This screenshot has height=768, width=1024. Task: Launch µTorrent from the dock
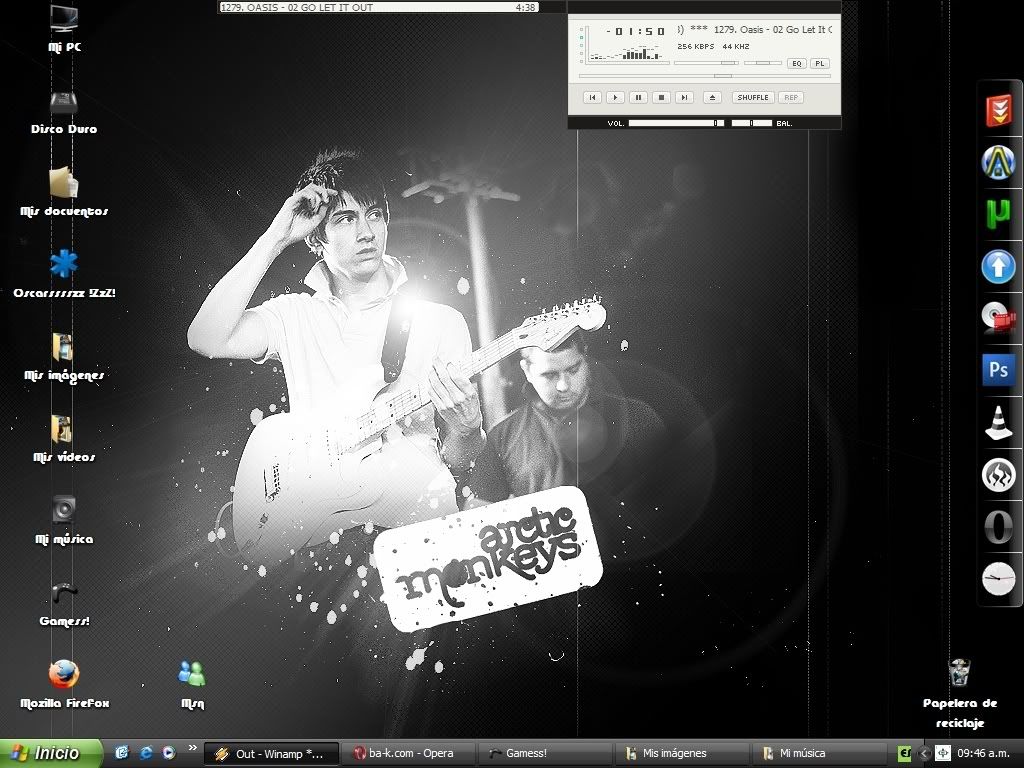[x=999, y=214]
